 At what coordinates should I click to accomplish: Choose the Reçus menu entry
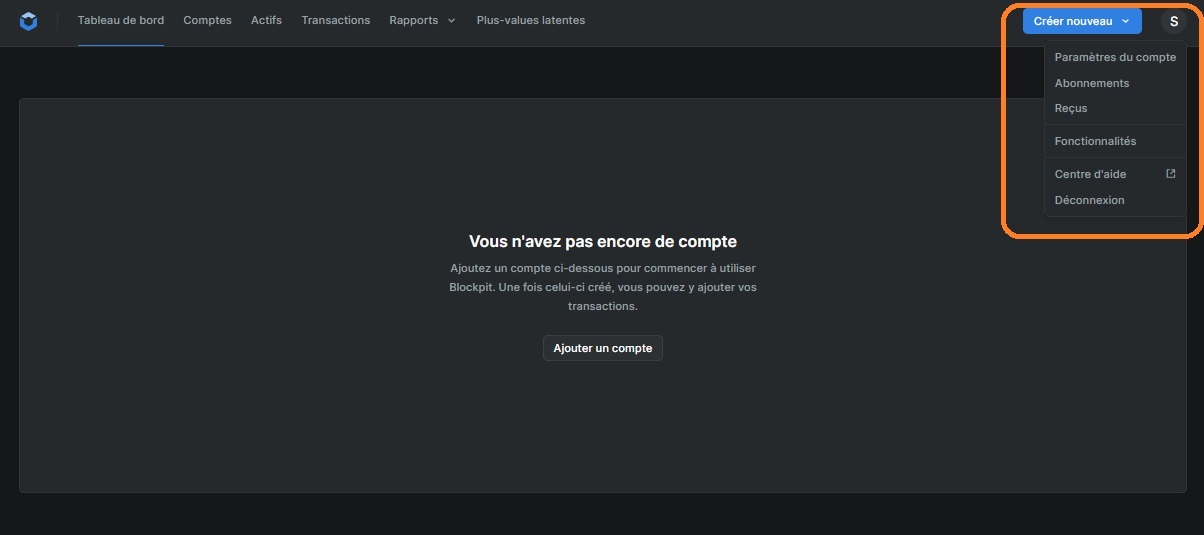pos(1071,108)
